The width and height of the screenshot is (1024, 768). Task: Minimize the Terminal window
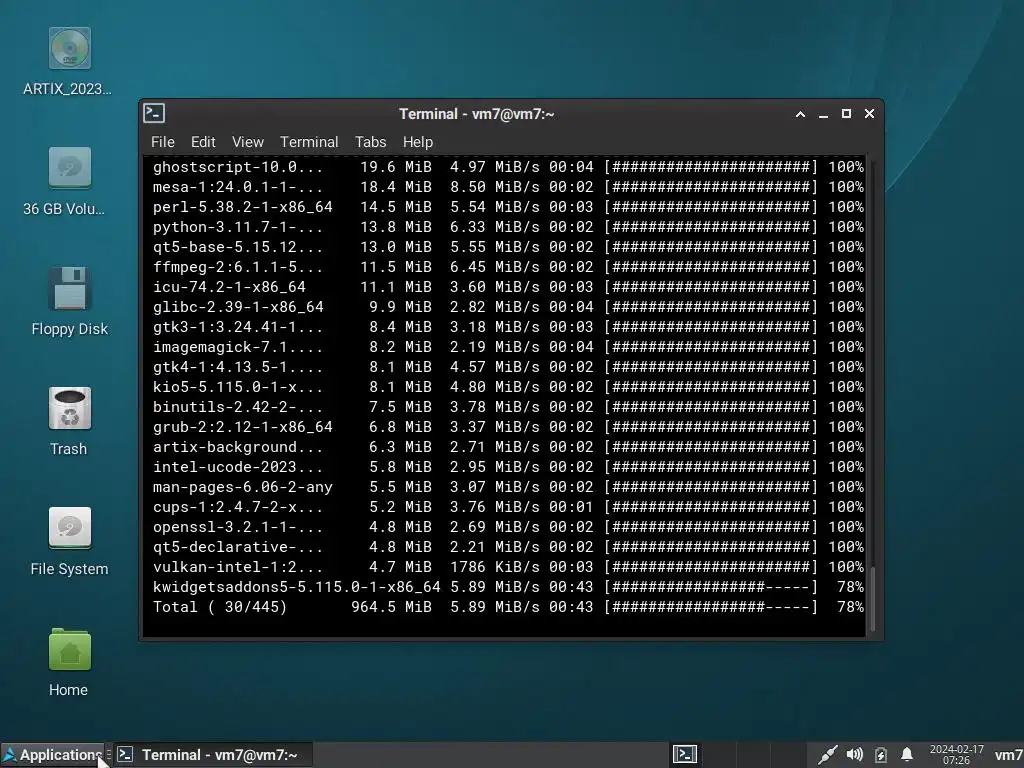(823, 114)
